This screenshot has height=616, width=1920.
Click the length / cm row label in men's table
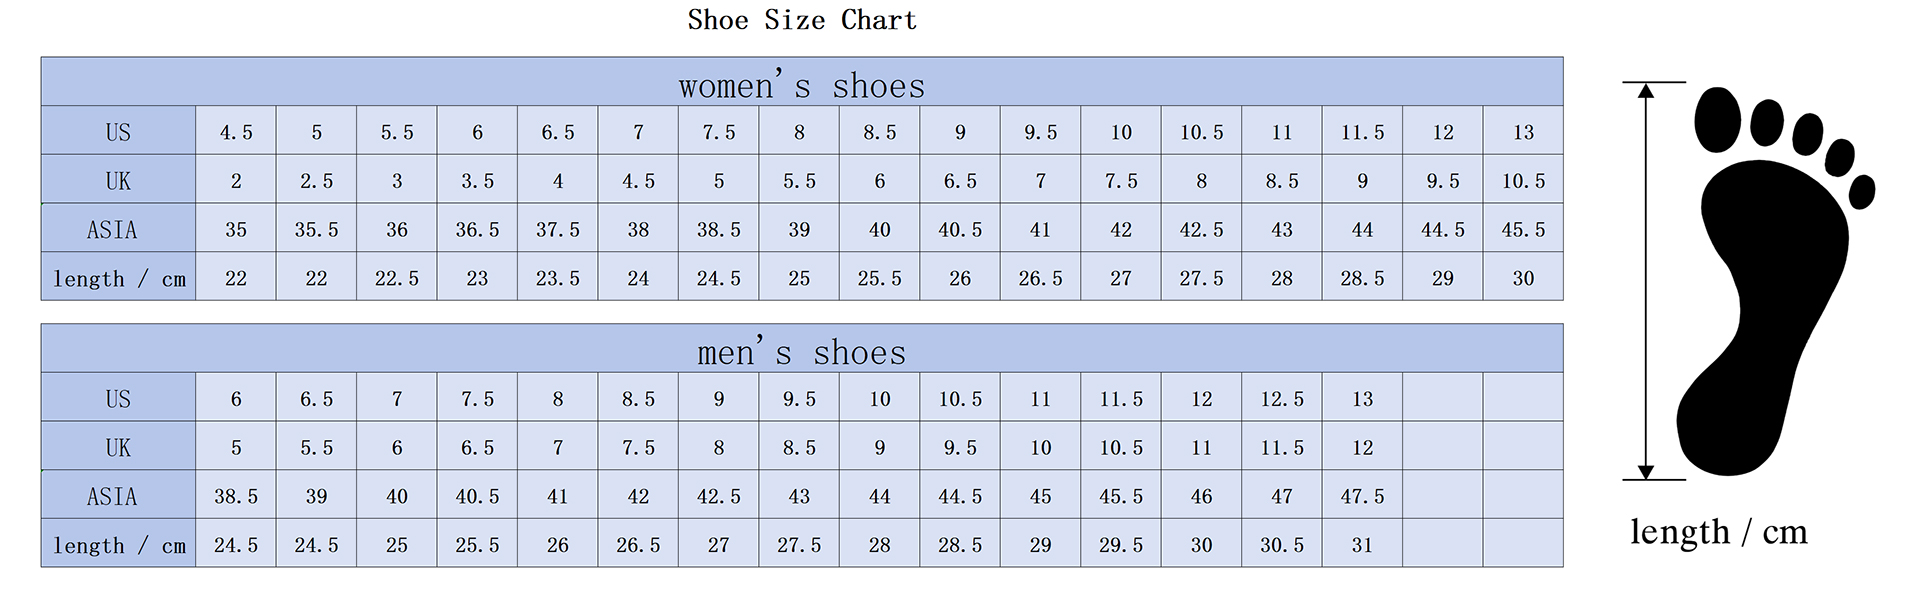click(x=118, y=544)
